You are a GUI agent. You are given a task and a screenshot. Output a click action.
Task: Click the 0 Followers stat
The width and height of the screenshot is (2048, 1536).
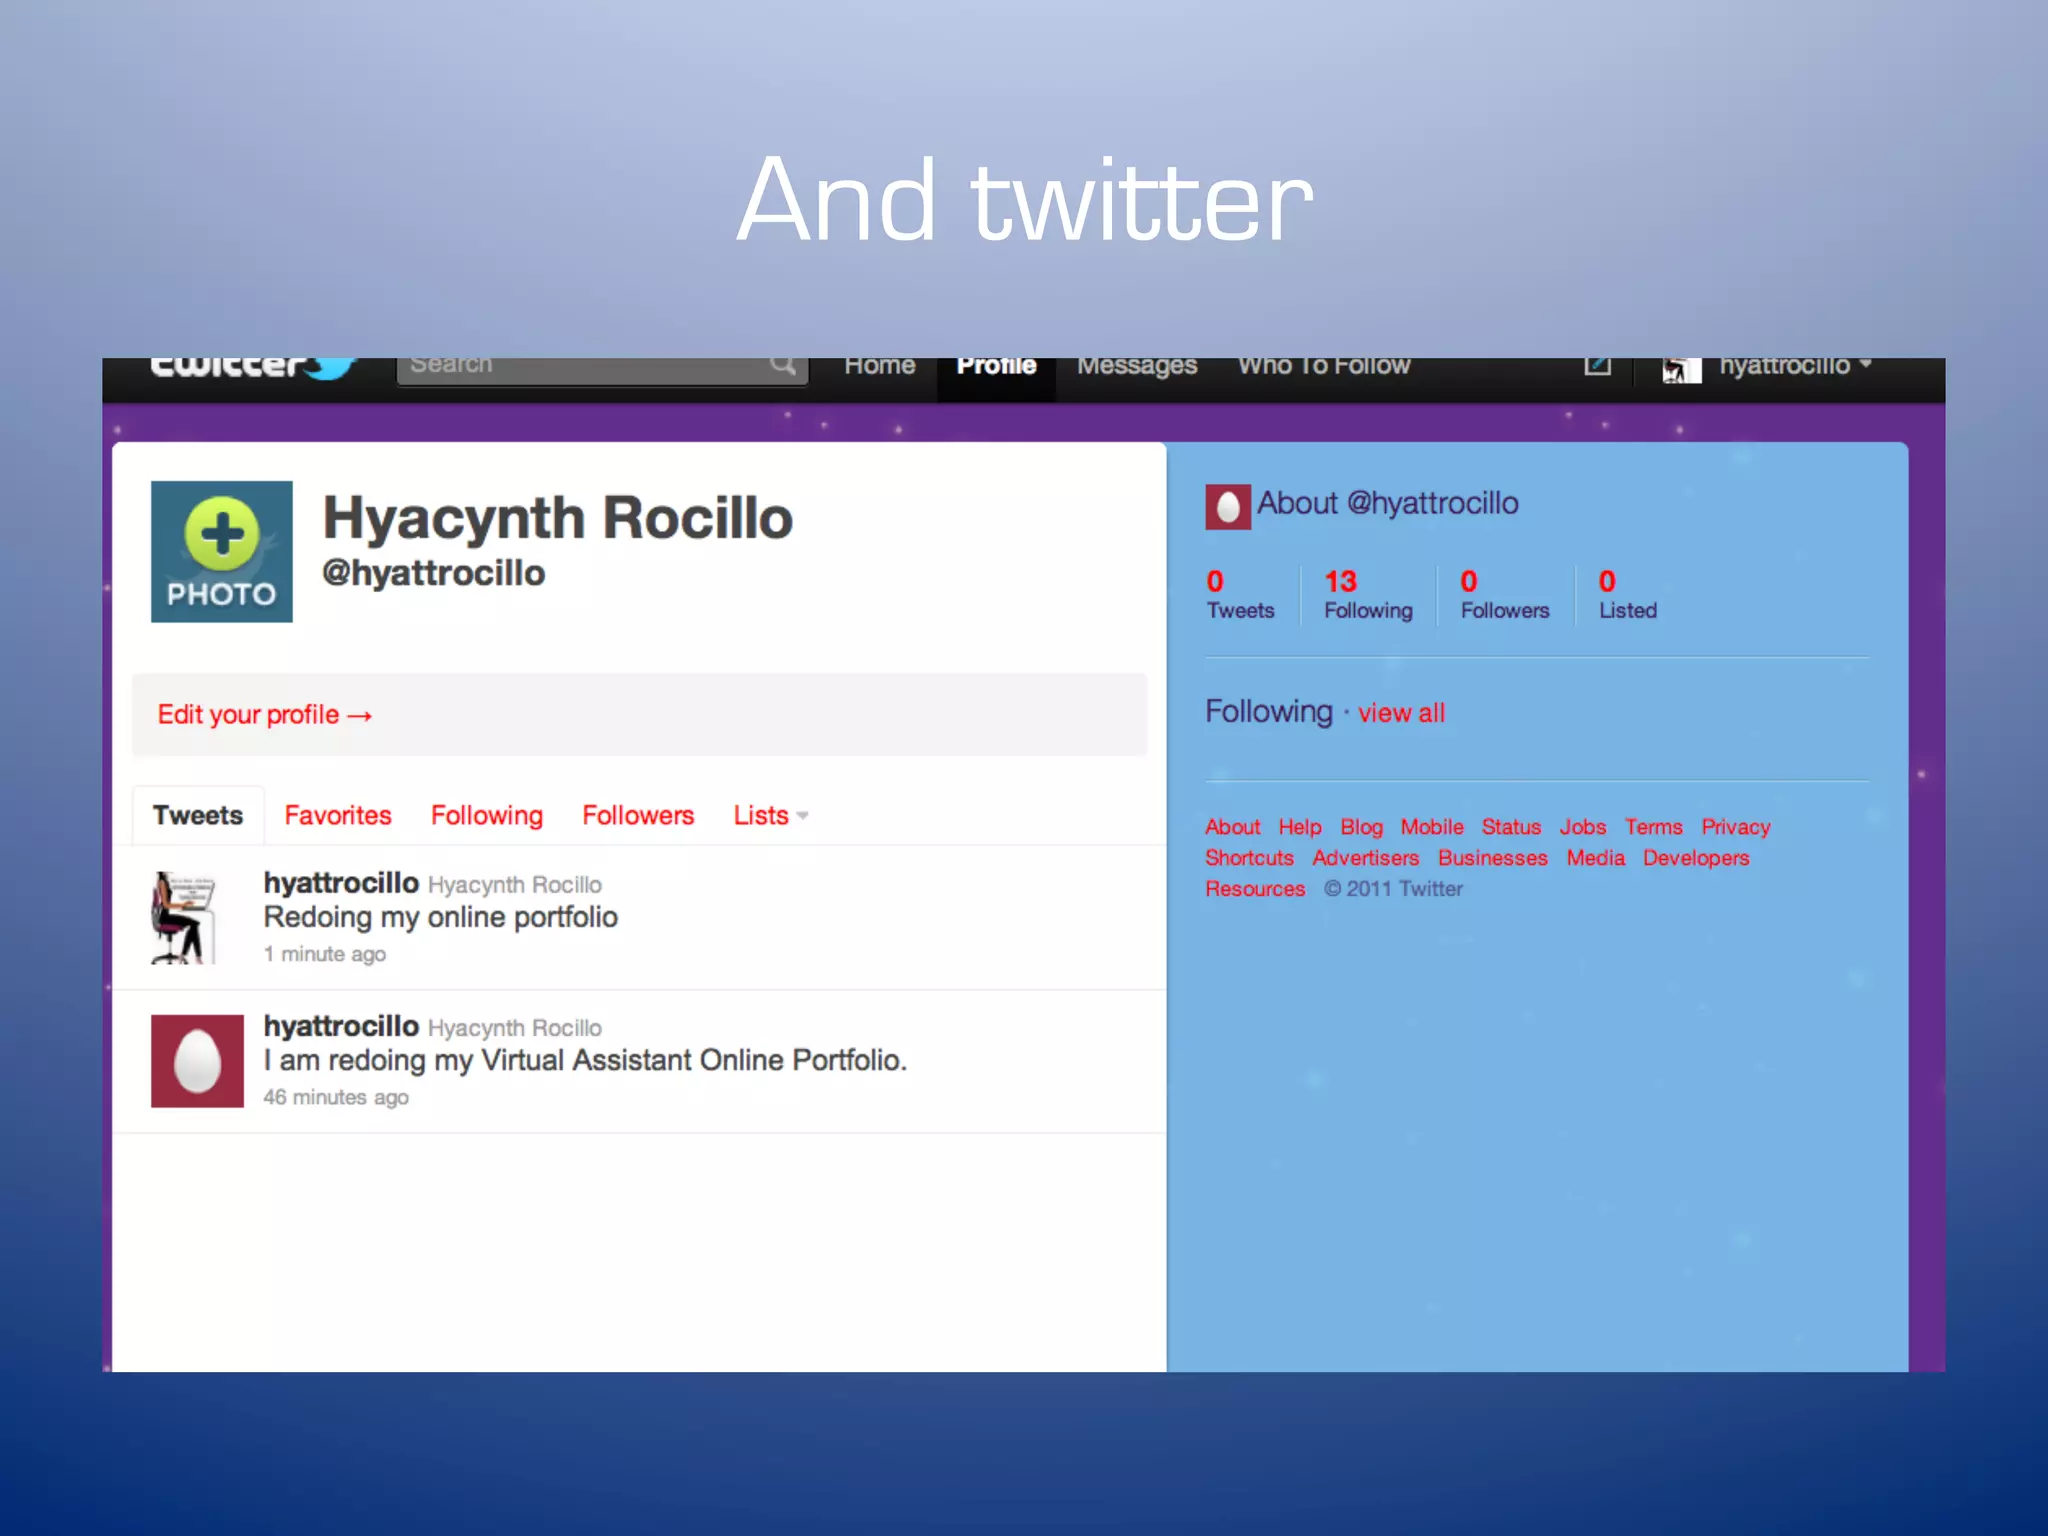click(1505, 595)
